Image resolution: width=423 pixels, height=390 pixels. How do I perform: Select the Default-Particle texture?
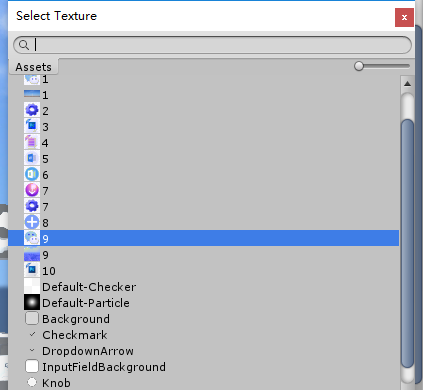(203, 303)
